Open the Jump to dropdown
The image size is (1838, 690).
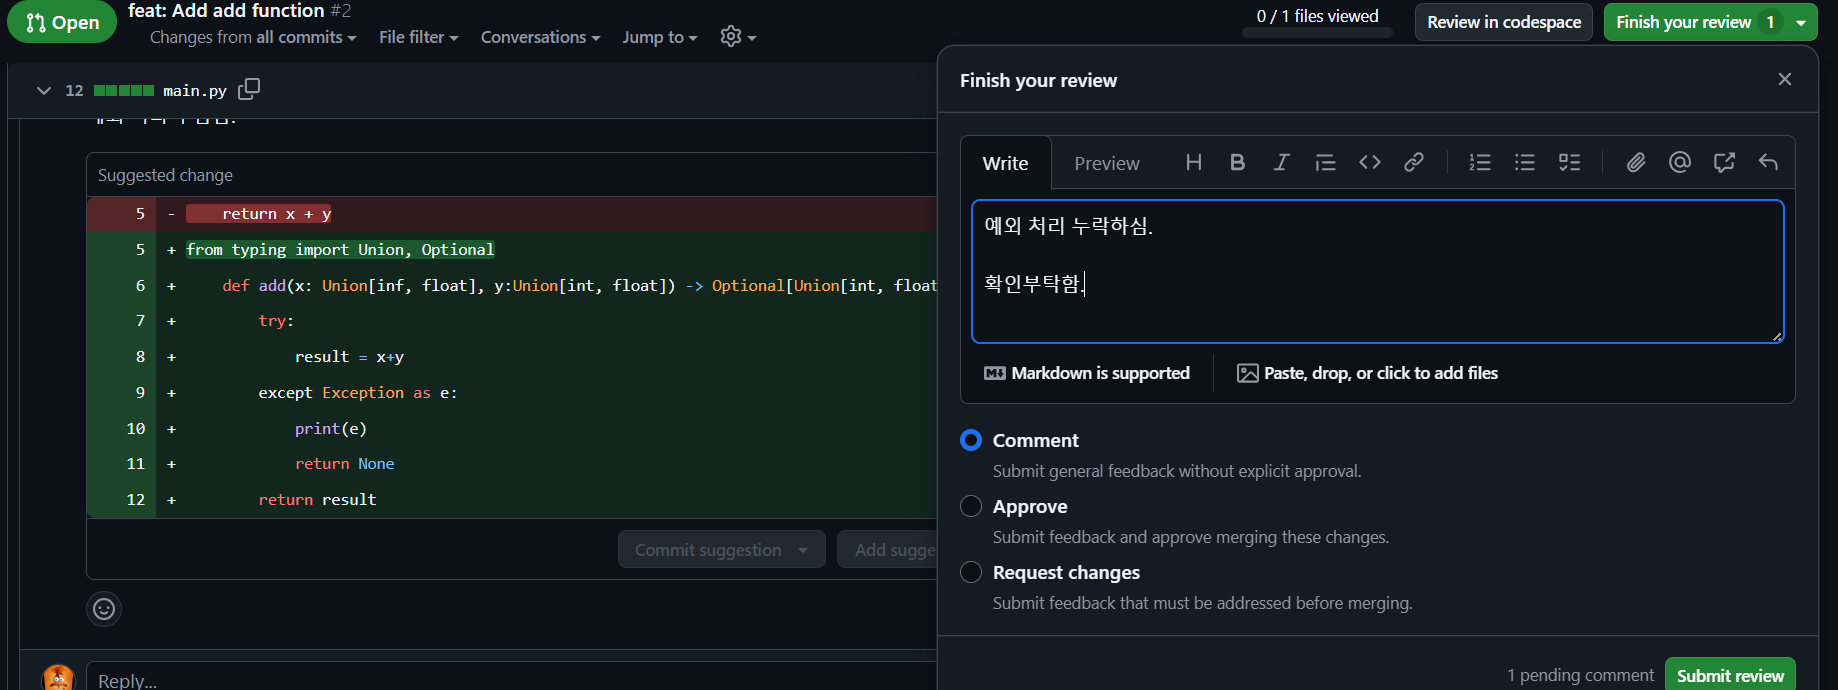pyautogui.click(x=659, y=37)
